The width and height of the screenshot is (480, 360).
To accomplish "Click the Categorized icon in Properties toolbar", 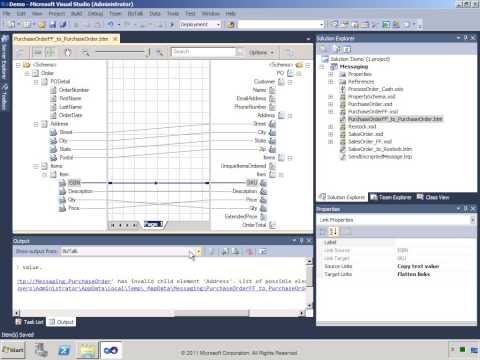I will click(x=323, y=231).
